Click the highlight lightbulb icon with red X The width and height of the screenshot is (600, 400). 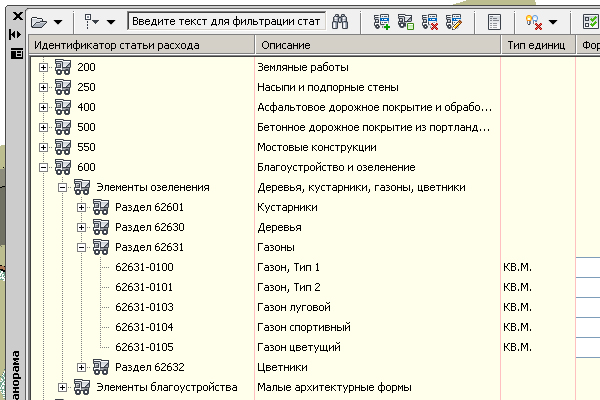pyautogui.click(x=534, y=22)
